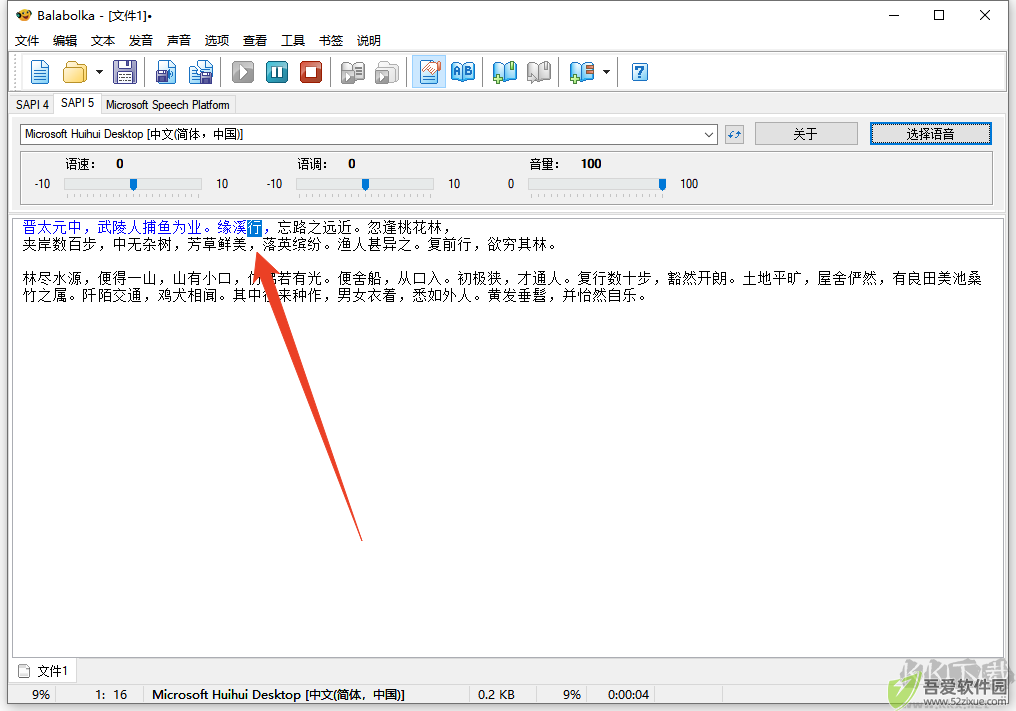Maximize the Balabolka window

(x=939, y=15)
